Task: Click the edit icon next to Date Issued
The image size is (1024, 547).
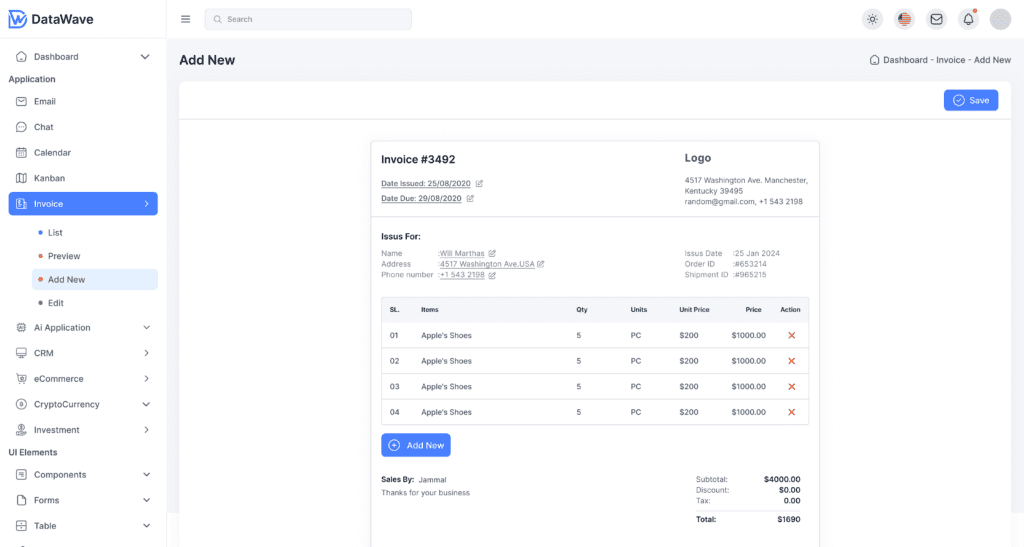Action: point(479,184)
